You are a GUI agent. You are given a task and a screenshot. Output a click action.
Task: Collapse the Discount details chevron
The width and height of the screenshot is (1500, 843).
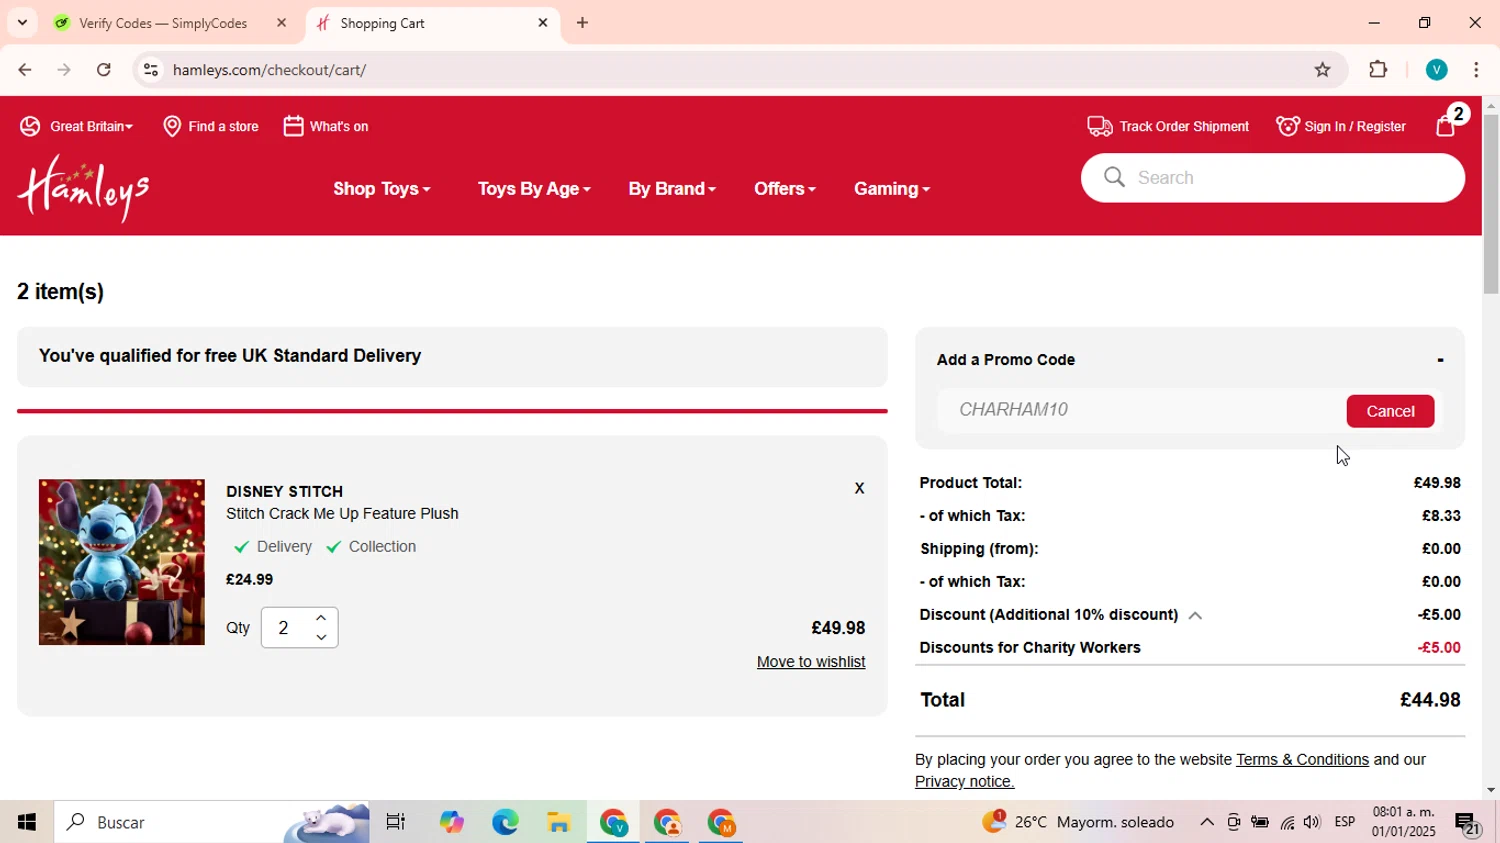(1195, 616)
